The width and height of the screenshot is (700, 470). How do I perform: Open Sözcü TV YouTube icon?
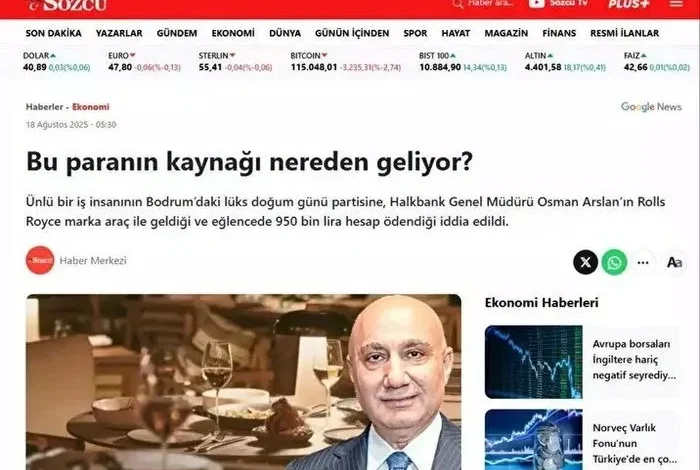pos(537,3)
